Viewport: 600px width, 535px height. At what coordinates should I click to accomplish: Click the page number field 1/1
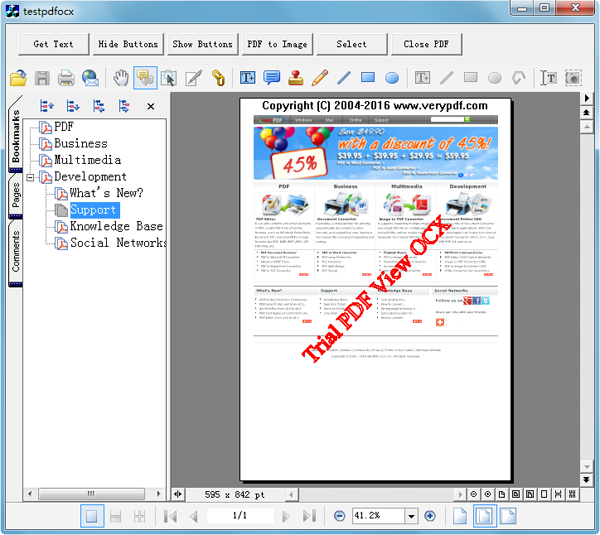pyautogui.click(x=240, y=515)
